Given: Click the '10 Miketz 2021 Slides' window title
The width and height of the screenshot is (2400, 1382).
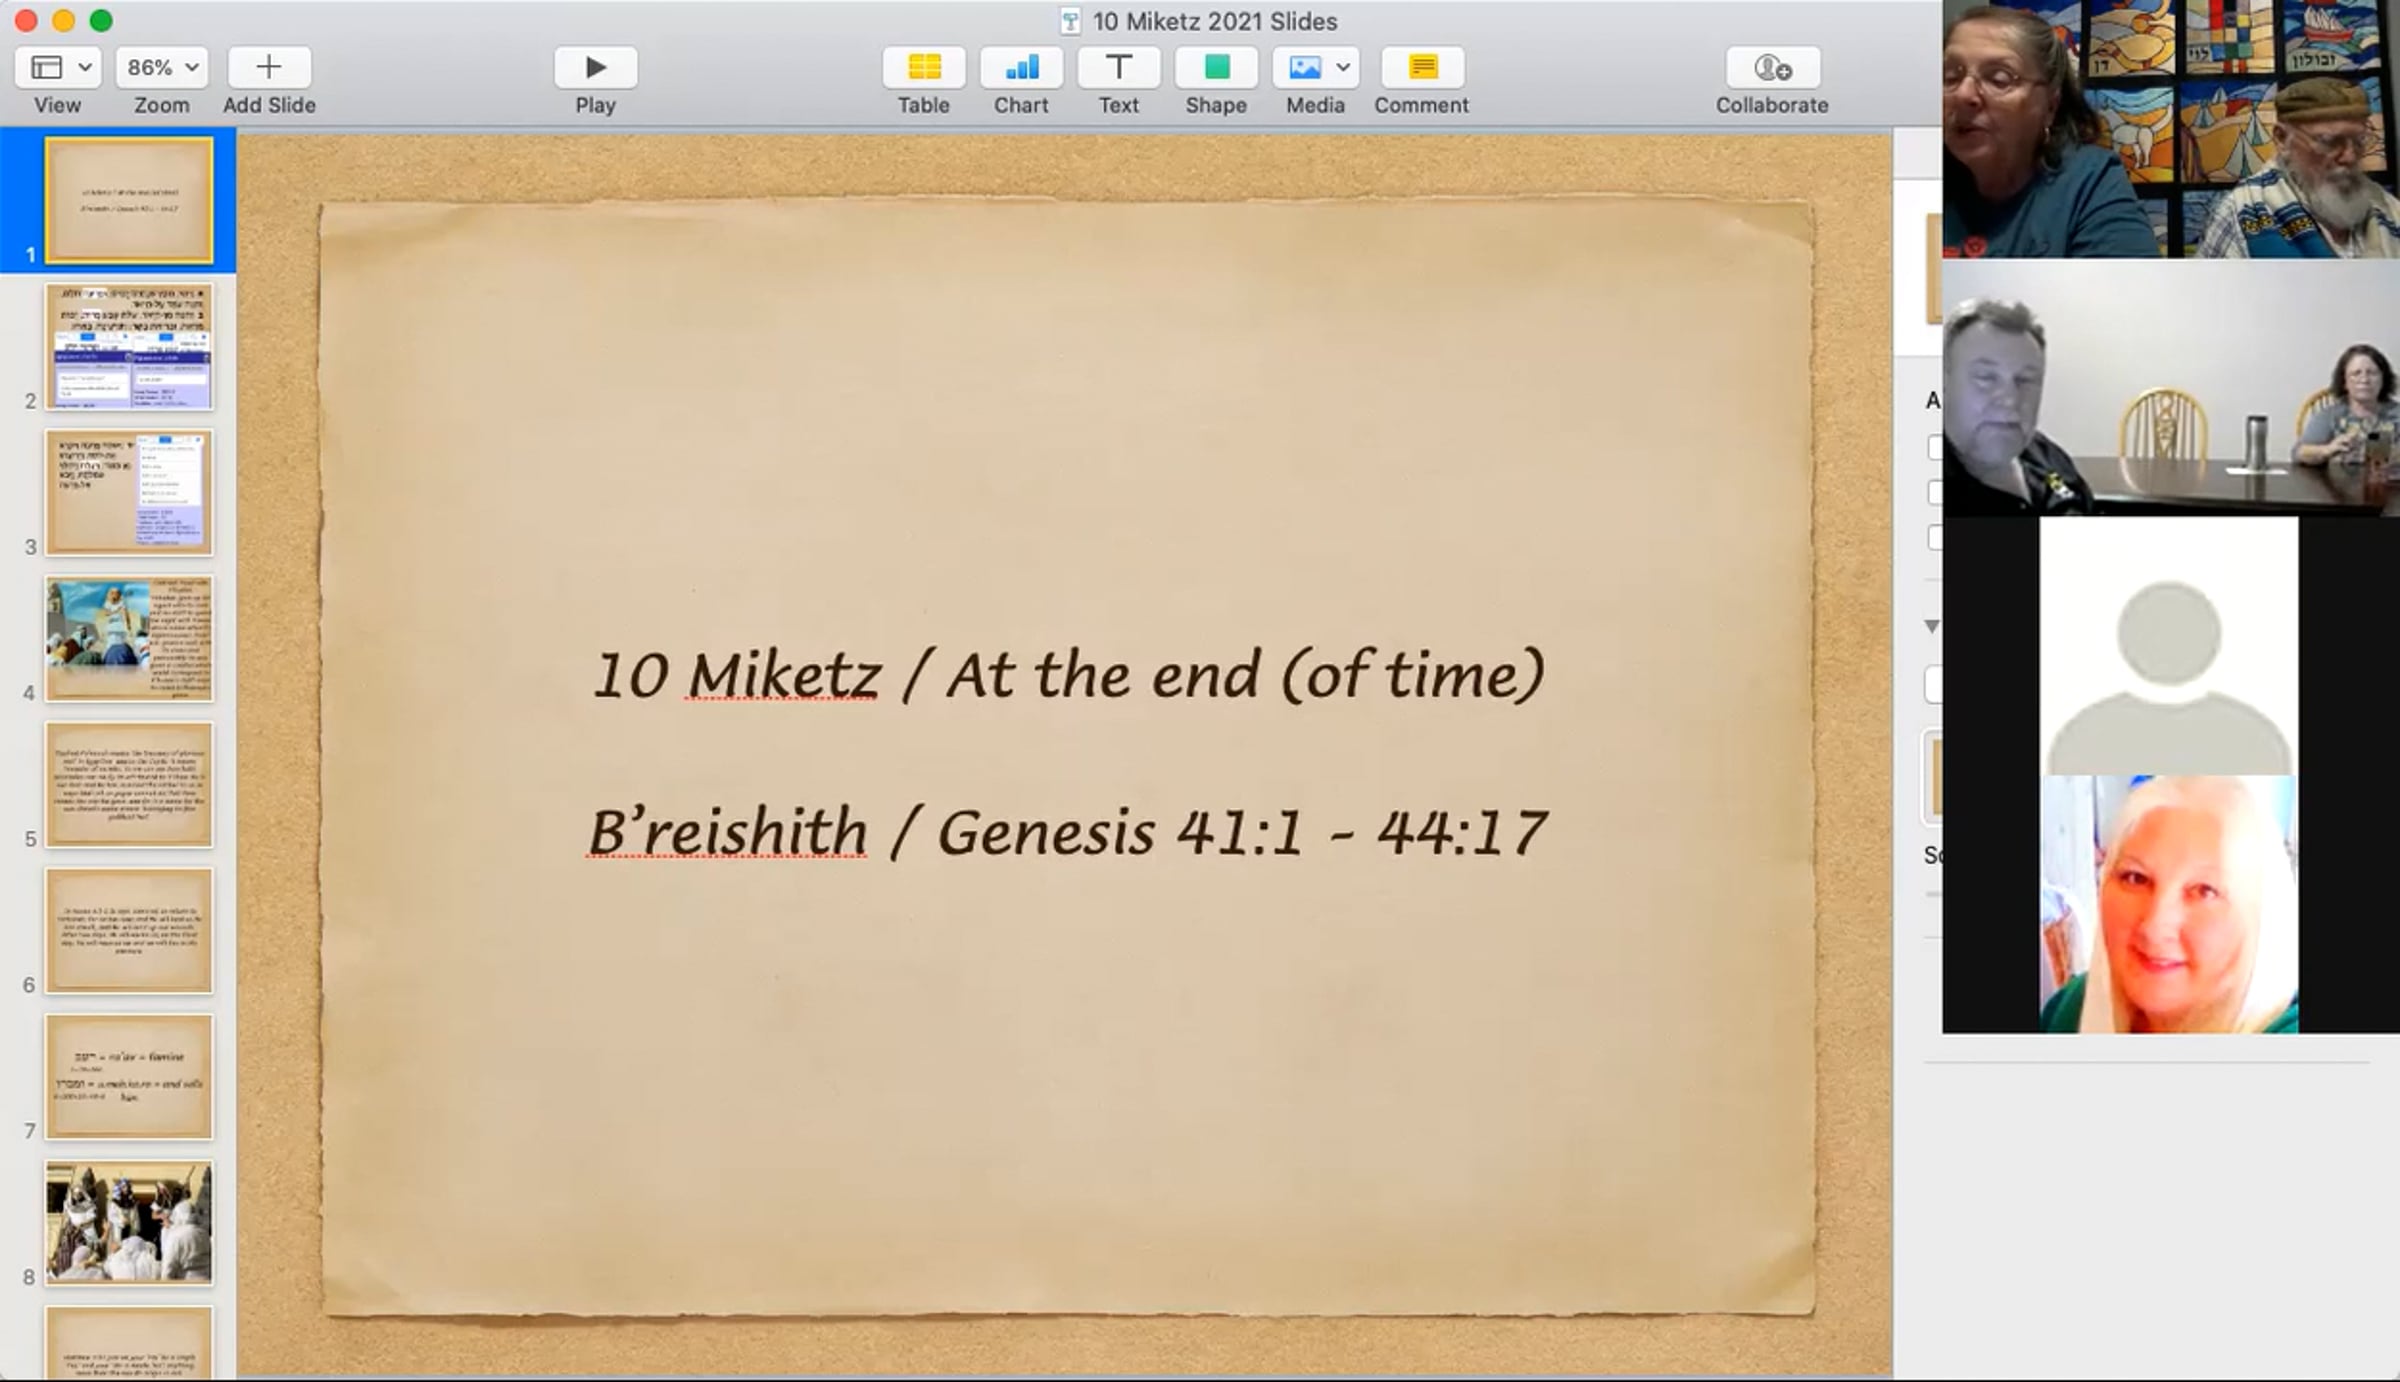Looking at the screenshot, I should click(x=1213, y=21).
